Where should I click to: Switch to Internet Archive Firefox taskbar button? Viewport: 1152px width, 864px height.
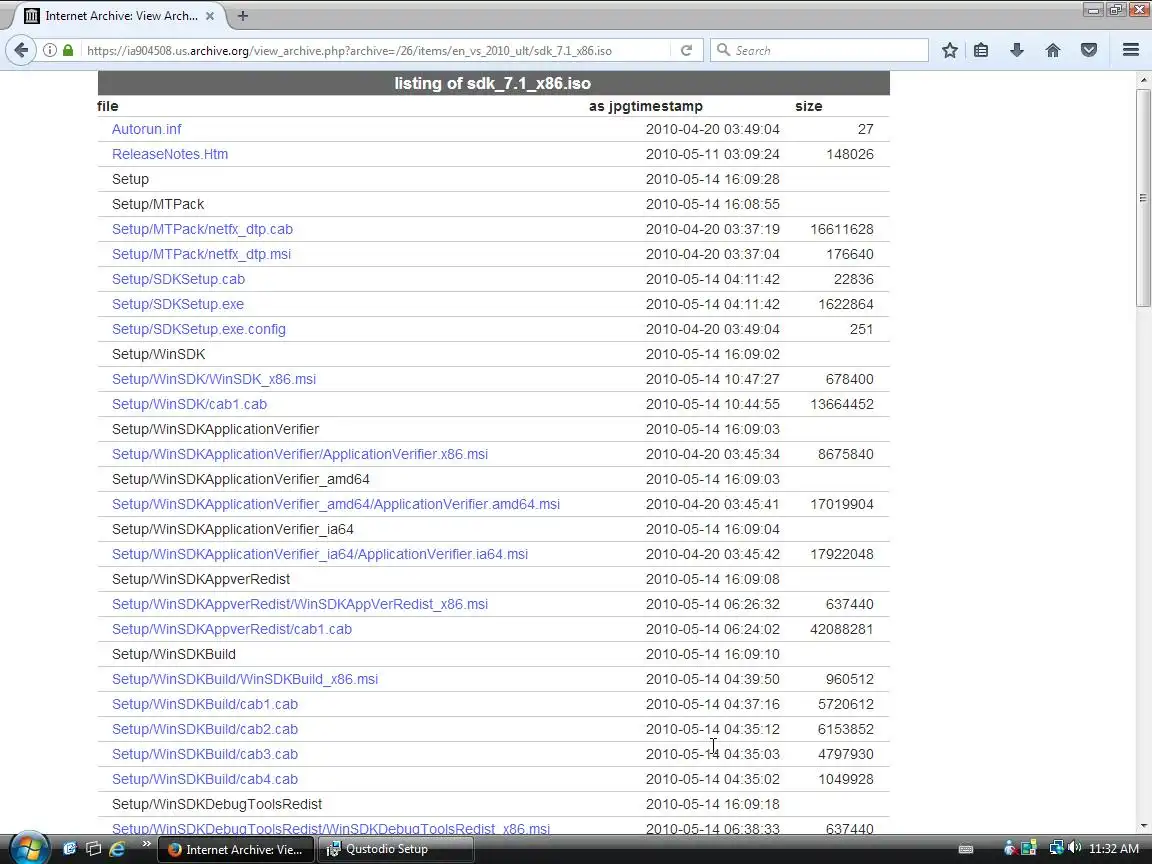coord(236,849)
